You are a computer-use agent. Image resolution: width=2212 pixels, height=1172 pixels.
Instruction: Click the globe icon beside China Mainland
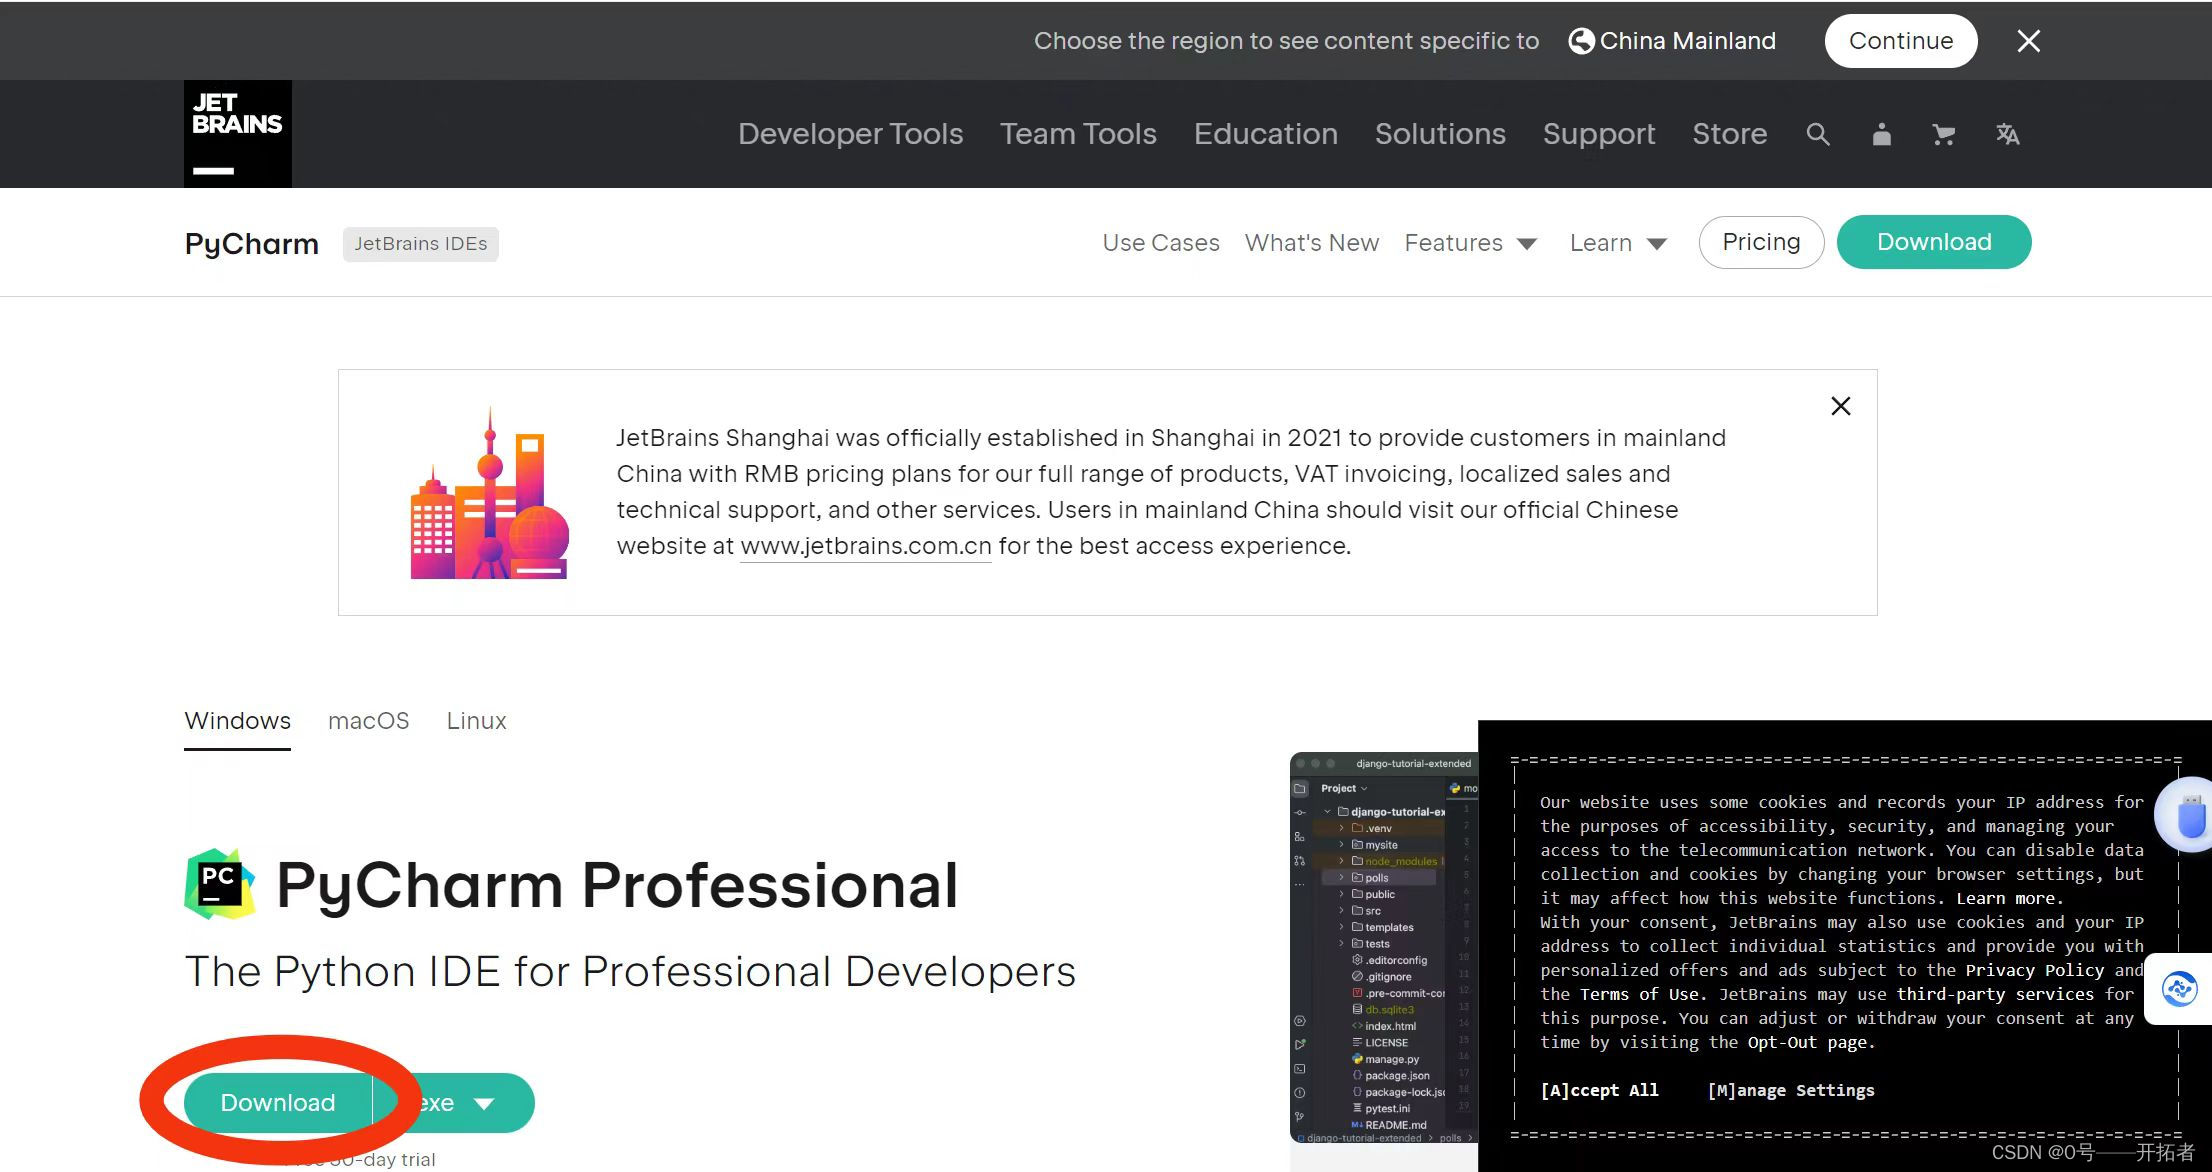click(1581, 40)
